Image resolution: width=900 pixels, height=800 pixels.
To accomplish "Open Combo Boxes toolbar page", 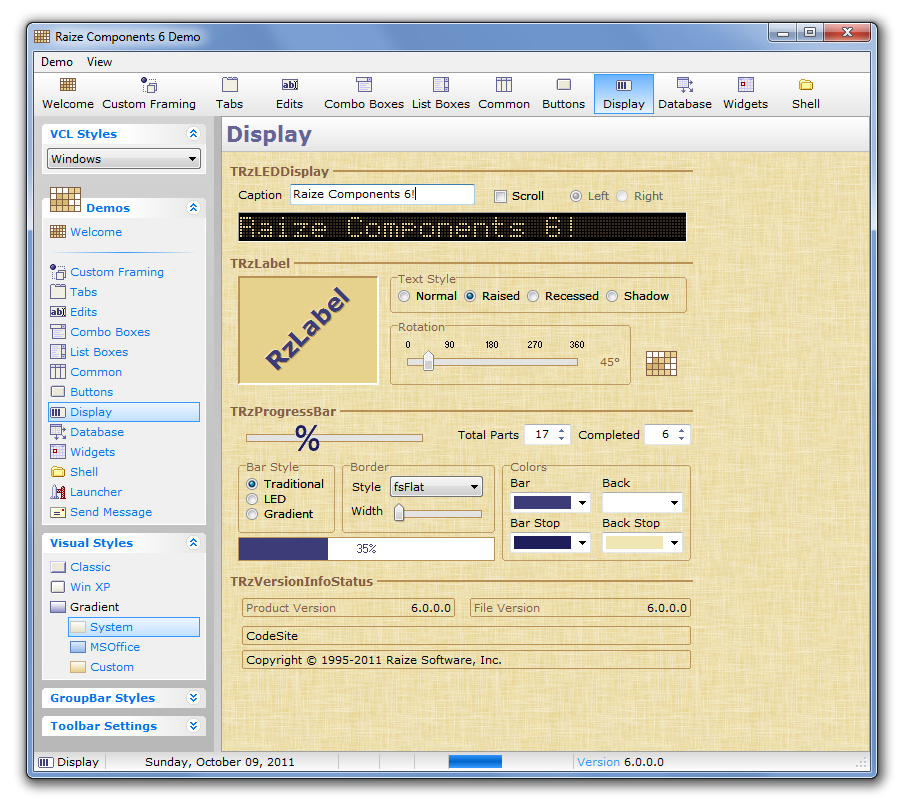I will (x=364, y=94).
